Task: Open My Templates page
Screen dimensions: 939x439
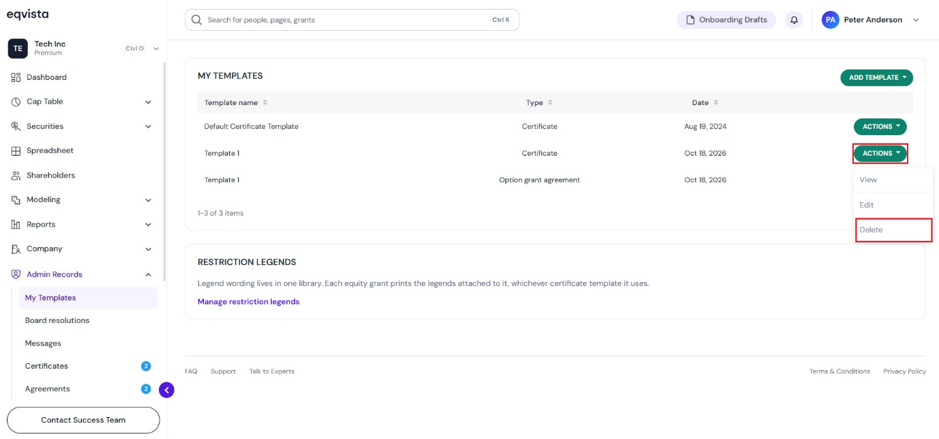Action: tap(88, 298)
